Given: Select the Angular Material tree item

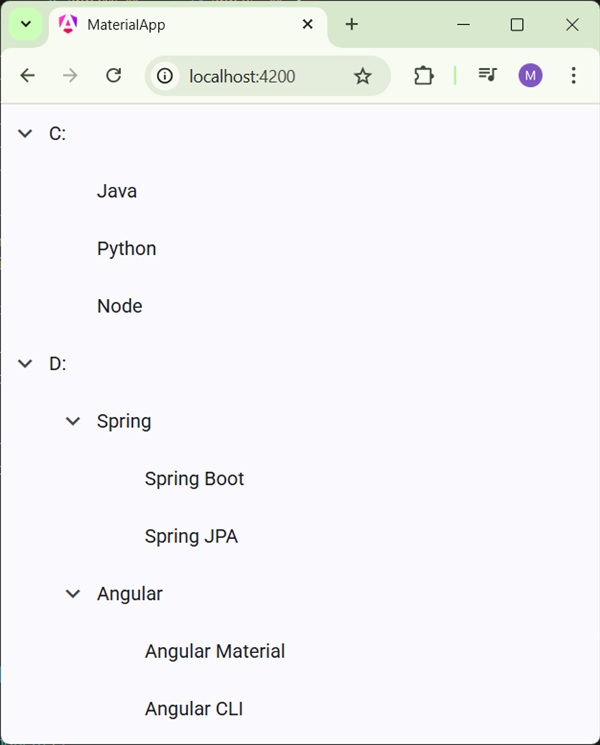Looking at the screenshot, I should click(214, 652).
